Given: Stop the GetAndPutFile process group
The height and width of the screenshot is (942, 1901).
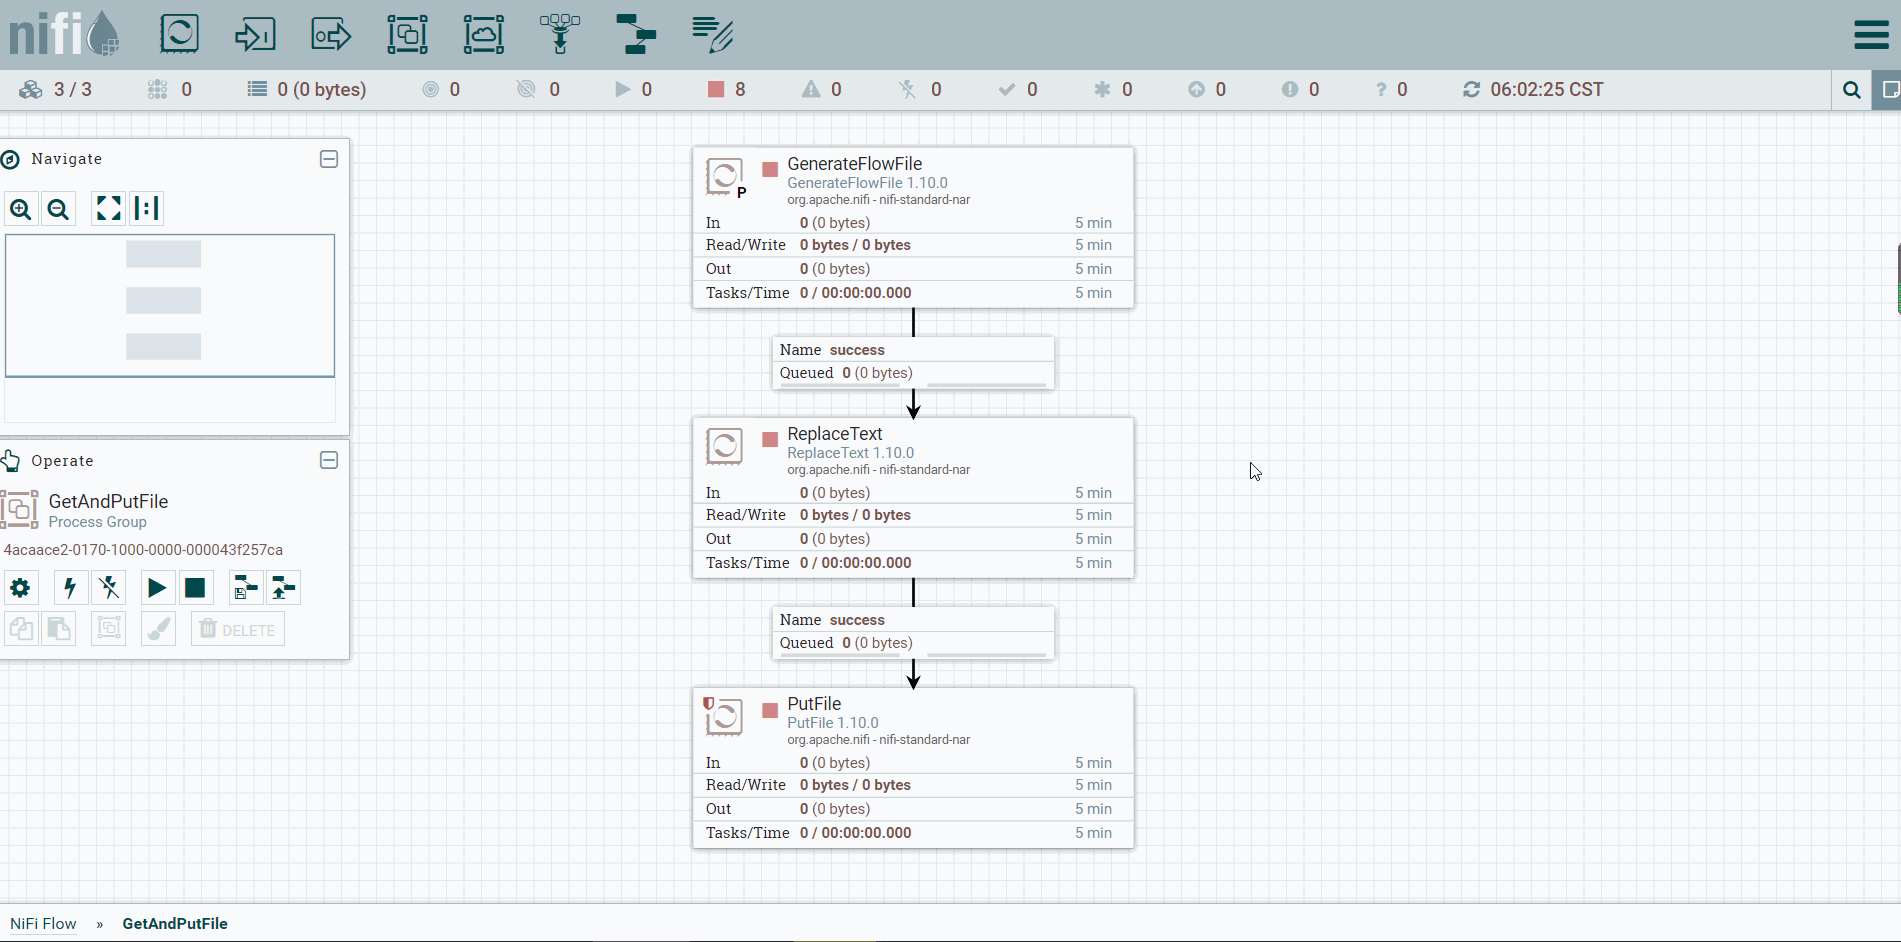Looking at the screenshot, I should [195, 588].
